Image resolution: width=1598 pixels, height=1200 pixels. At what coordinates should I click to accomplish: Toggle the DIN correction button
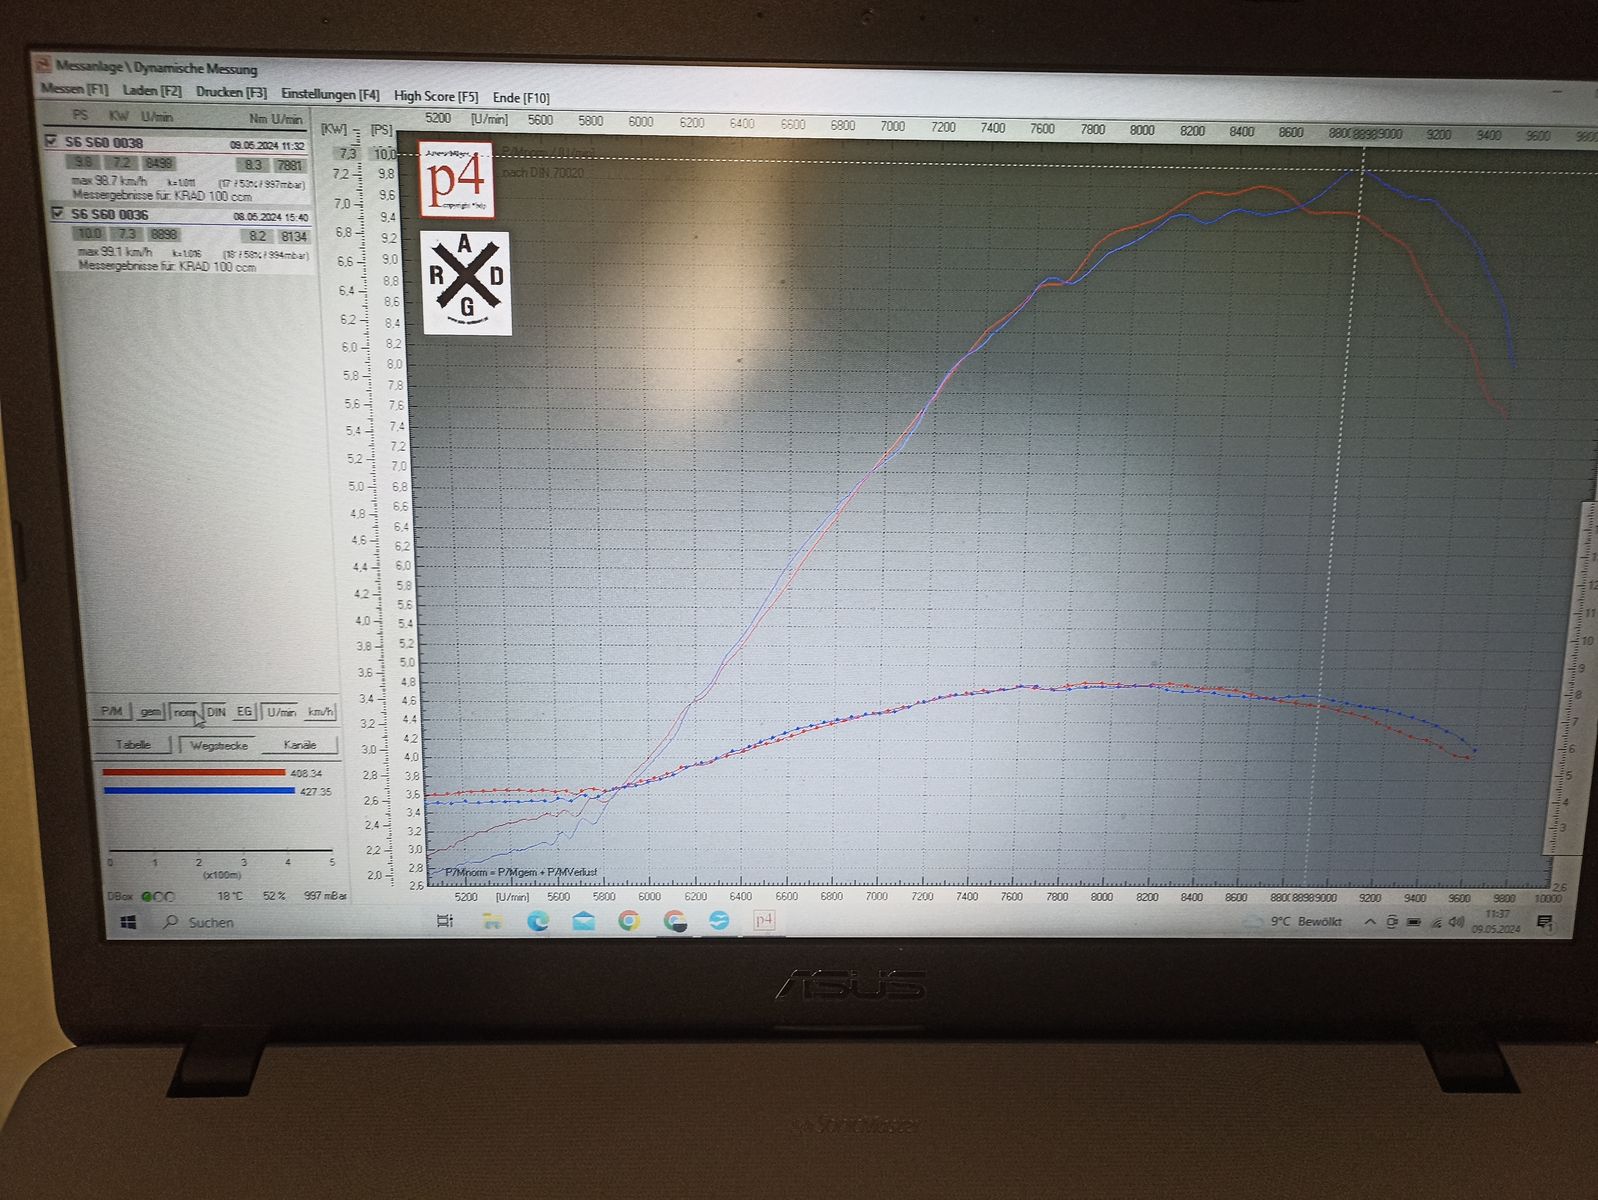tap(217, 712)
